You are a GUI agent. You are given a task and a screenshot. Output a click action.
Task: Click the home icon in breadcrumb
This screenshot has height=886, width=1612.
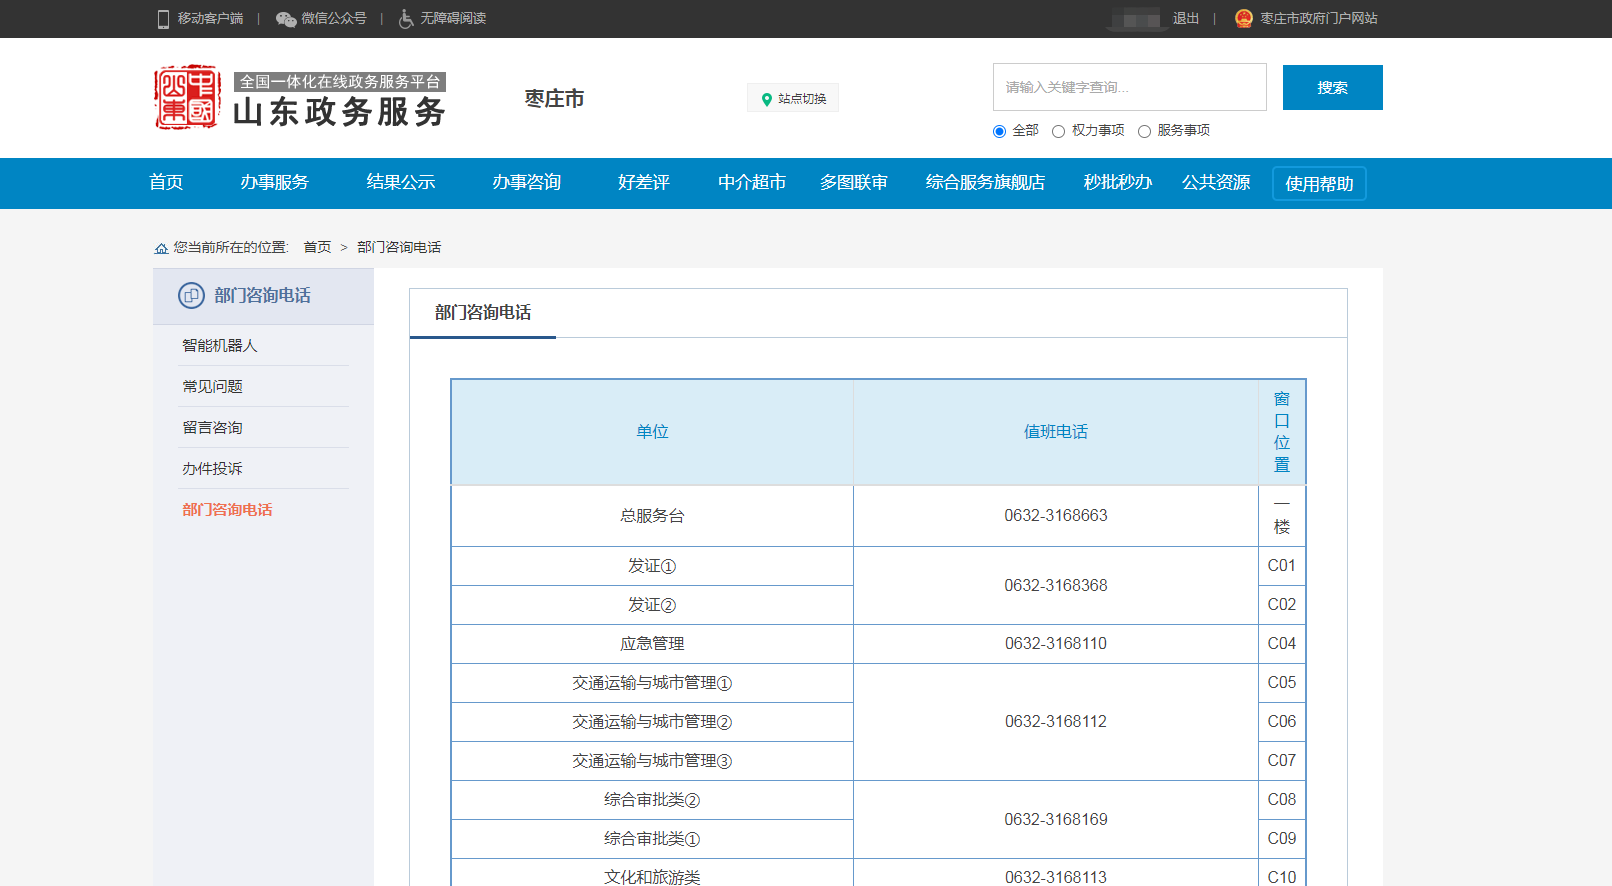pos(161,248)
